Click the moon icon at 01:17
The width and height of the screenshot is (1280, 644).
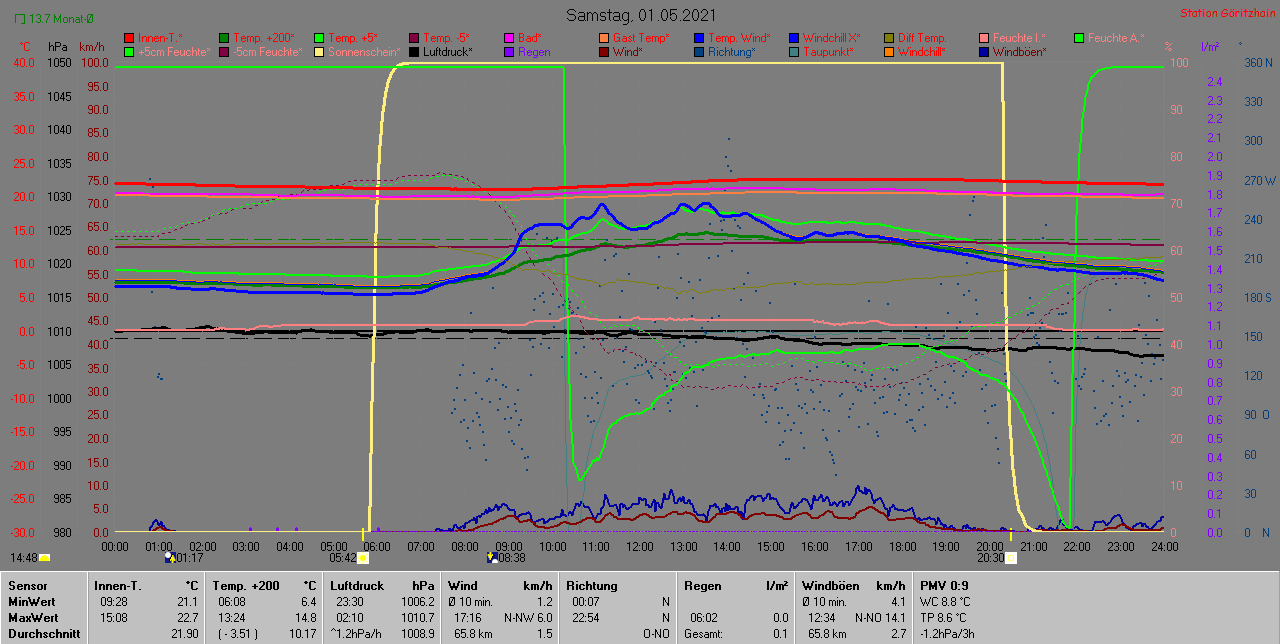(169, 558)
